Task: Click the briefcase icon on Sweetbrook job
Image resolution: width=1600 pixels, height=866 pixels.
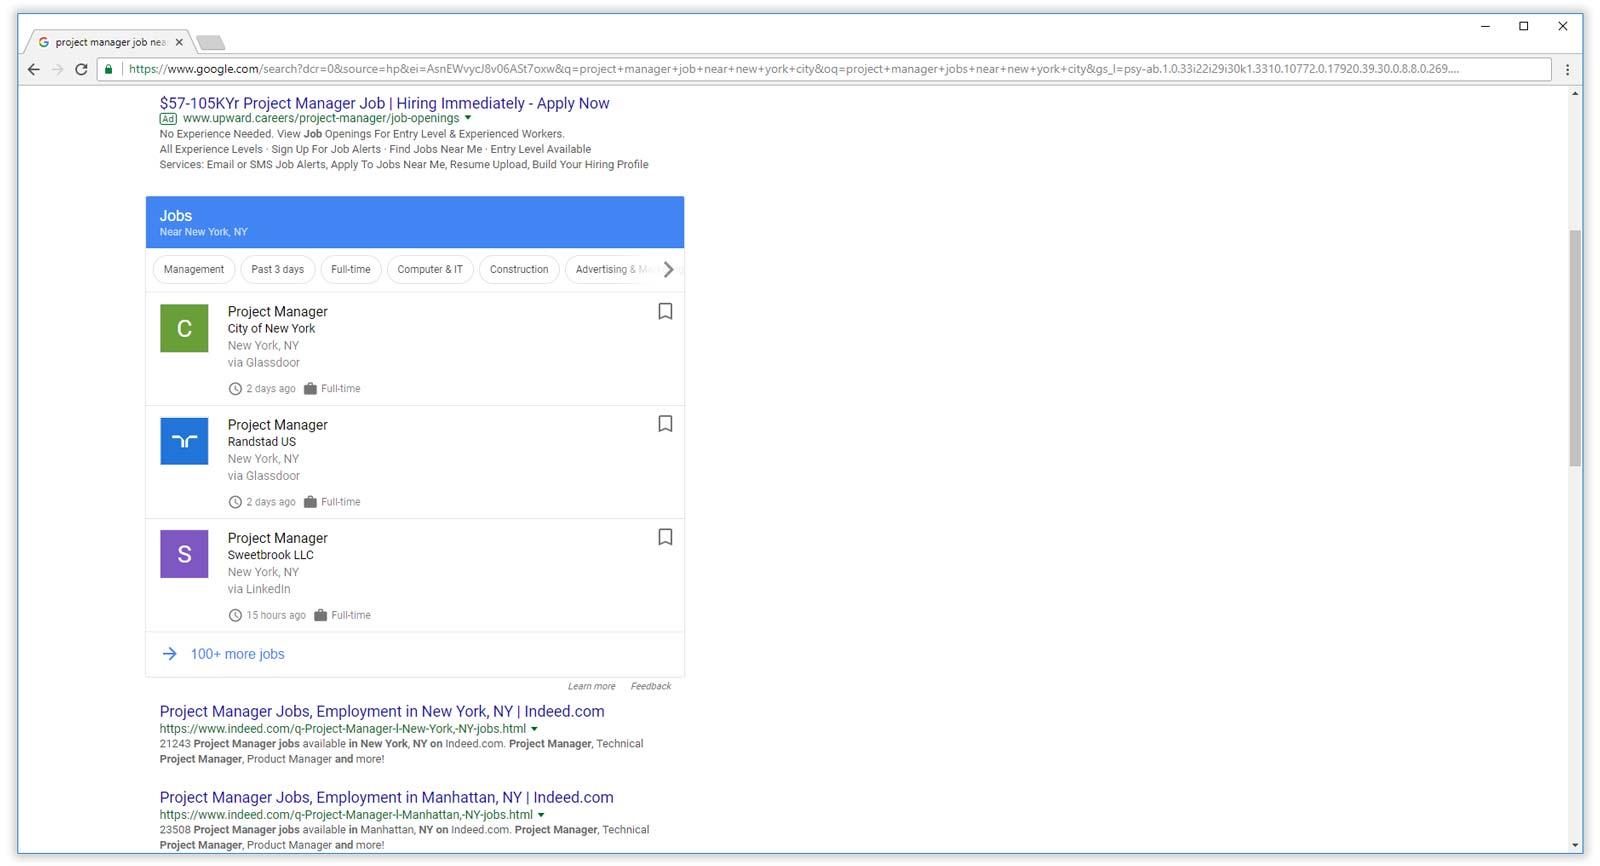Action: pos(320,615)
